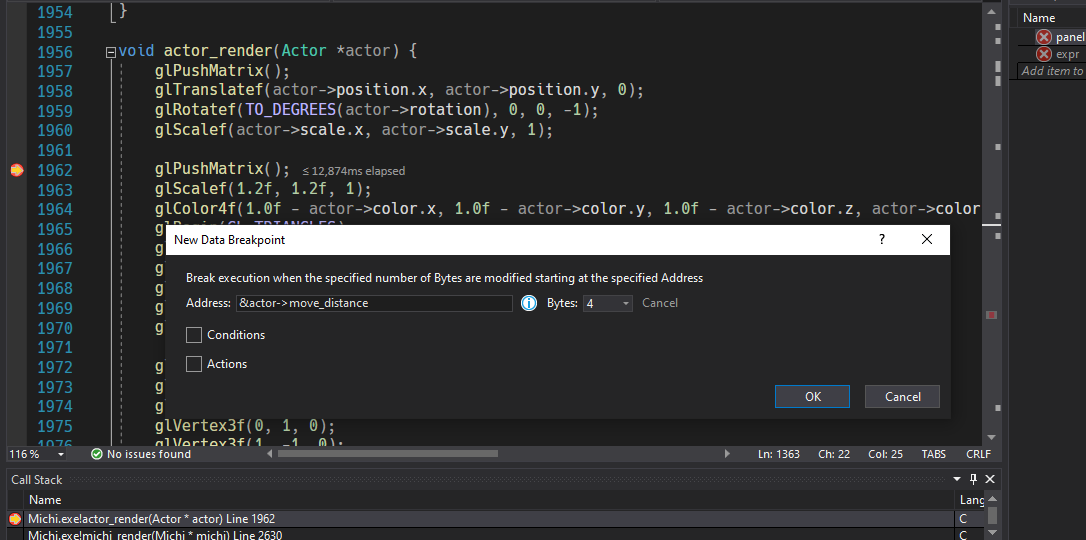This screenshot has width=1086, height=540.
Task: Click Name column header in Watch panel
Action: 1039,18
